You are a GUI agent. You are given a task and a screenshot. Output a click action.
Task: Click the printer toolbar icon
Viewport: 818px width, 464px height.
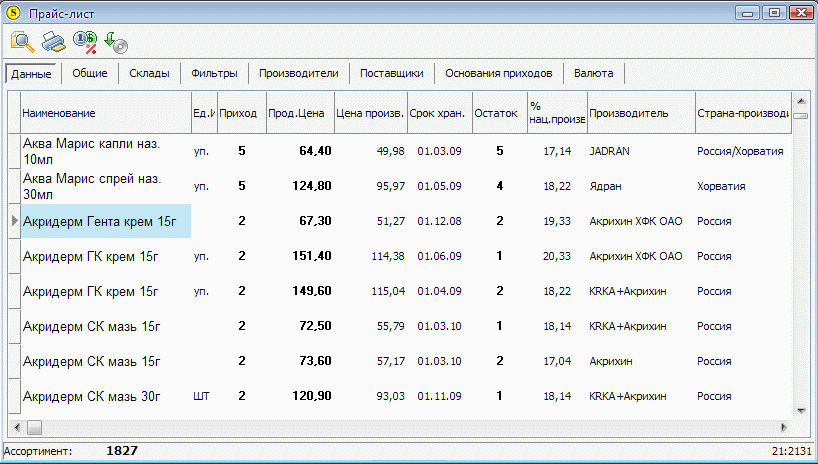click(x=54, y=42)
